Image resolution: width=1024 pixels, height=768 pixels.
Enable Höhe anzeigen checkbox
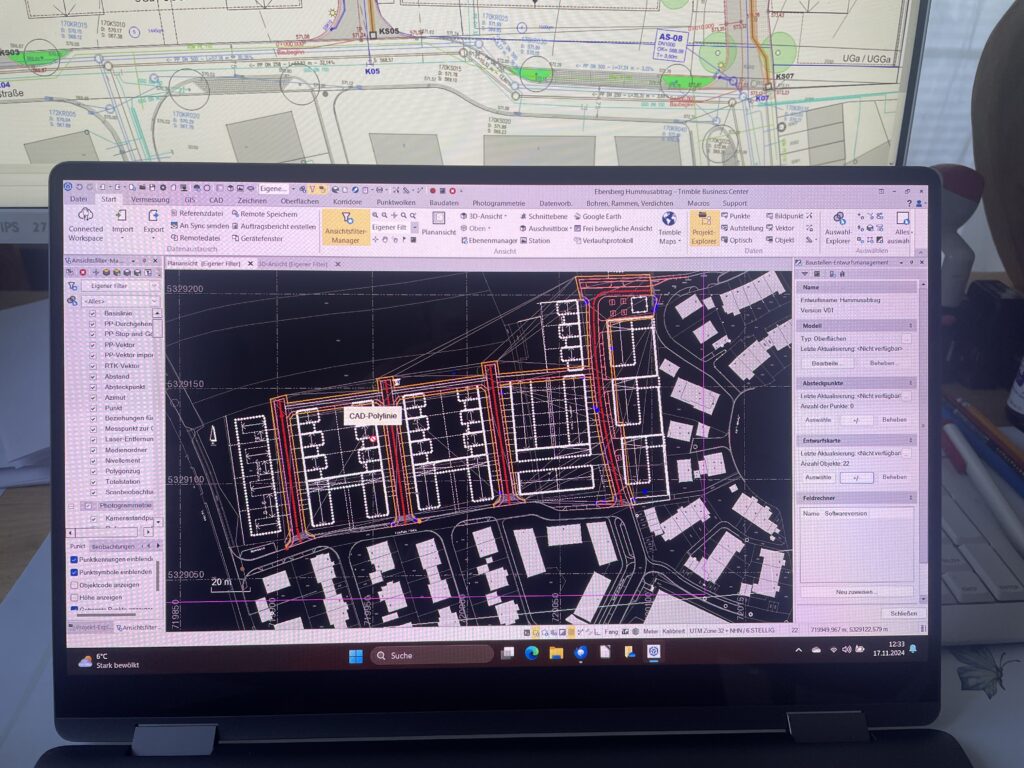(x=74, y=598)
